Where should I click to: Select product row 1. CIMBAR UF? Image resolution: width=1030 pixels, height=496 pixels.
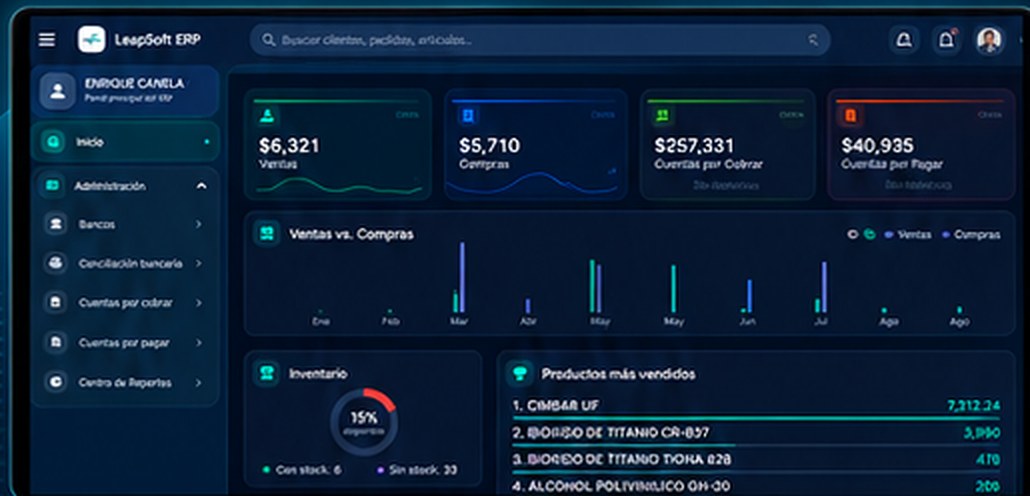[756, 406]
